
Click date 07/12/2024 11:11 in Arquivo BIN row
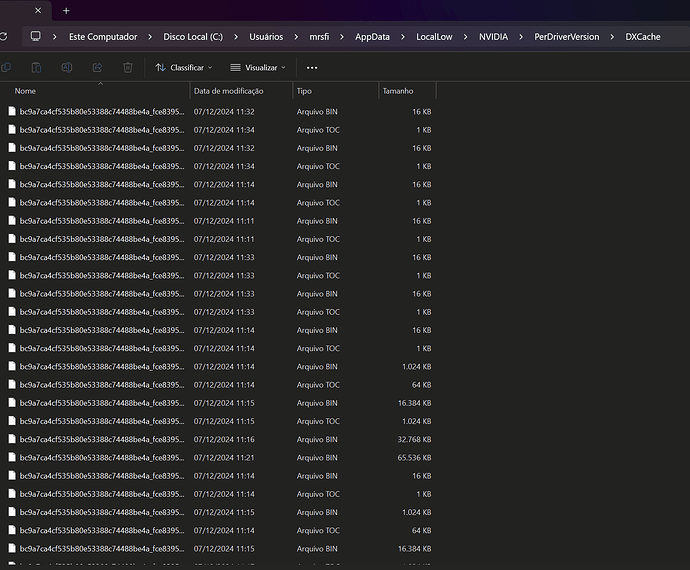[x=224, y=221]
